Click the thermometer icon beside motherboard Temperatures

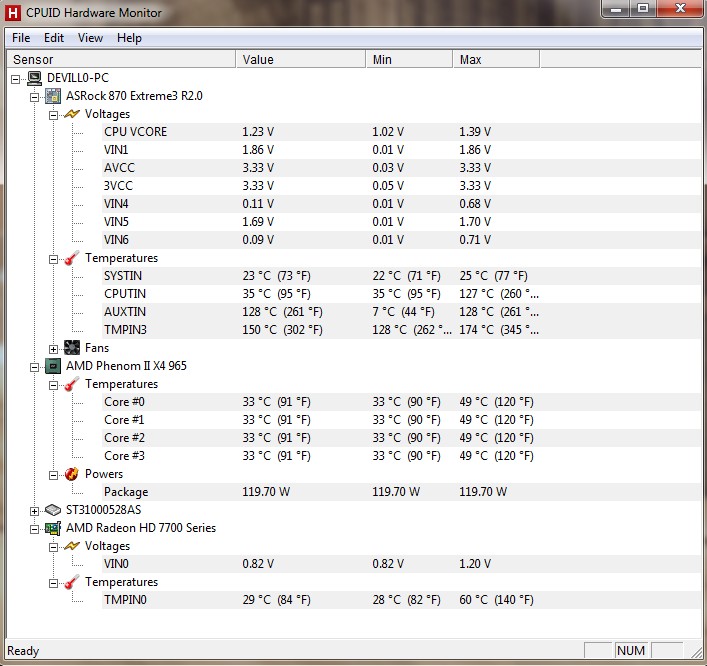coord(72,258)
